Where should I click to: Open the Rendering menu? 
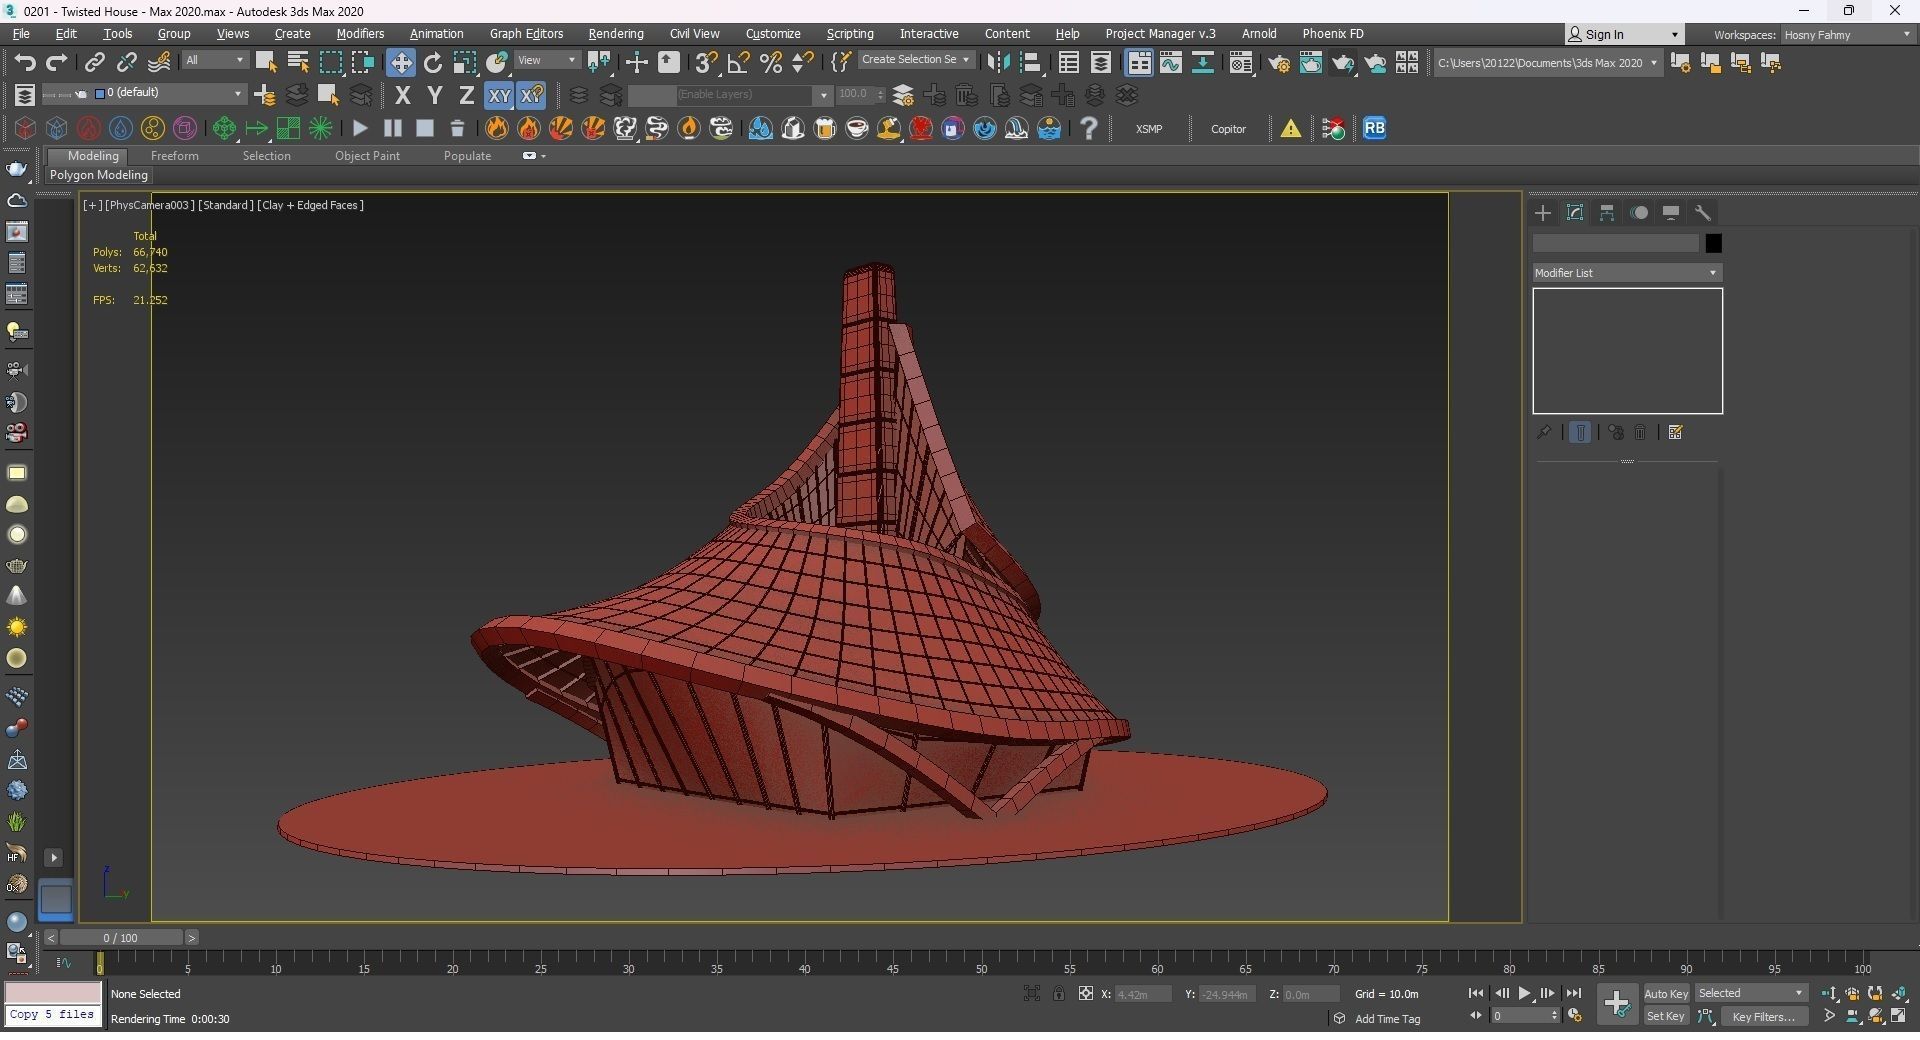pyautogui.click(x=616, y=34)
